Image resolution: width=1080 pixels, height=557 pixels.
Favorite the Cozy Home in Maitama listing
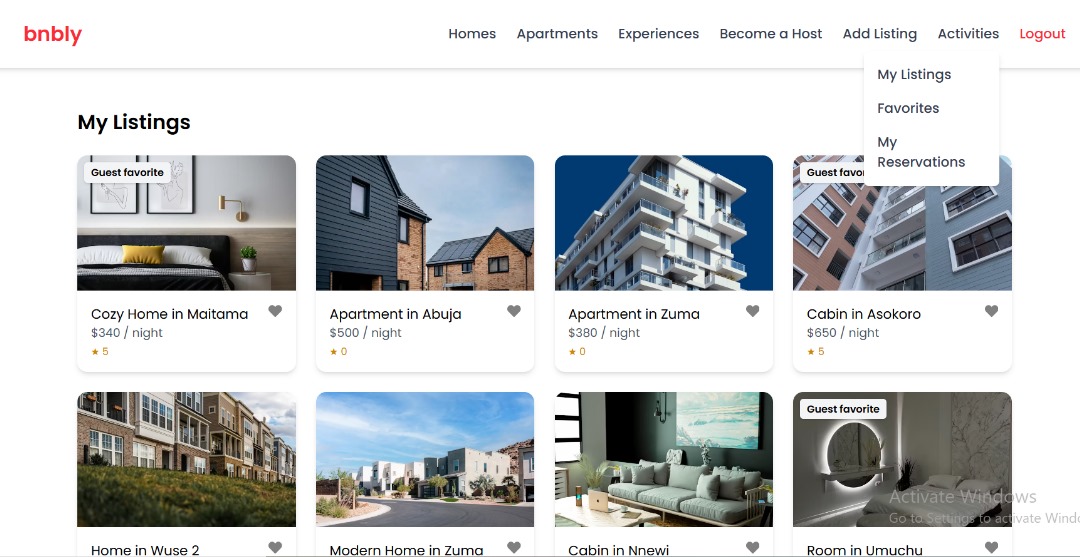[x=275, y=311]
